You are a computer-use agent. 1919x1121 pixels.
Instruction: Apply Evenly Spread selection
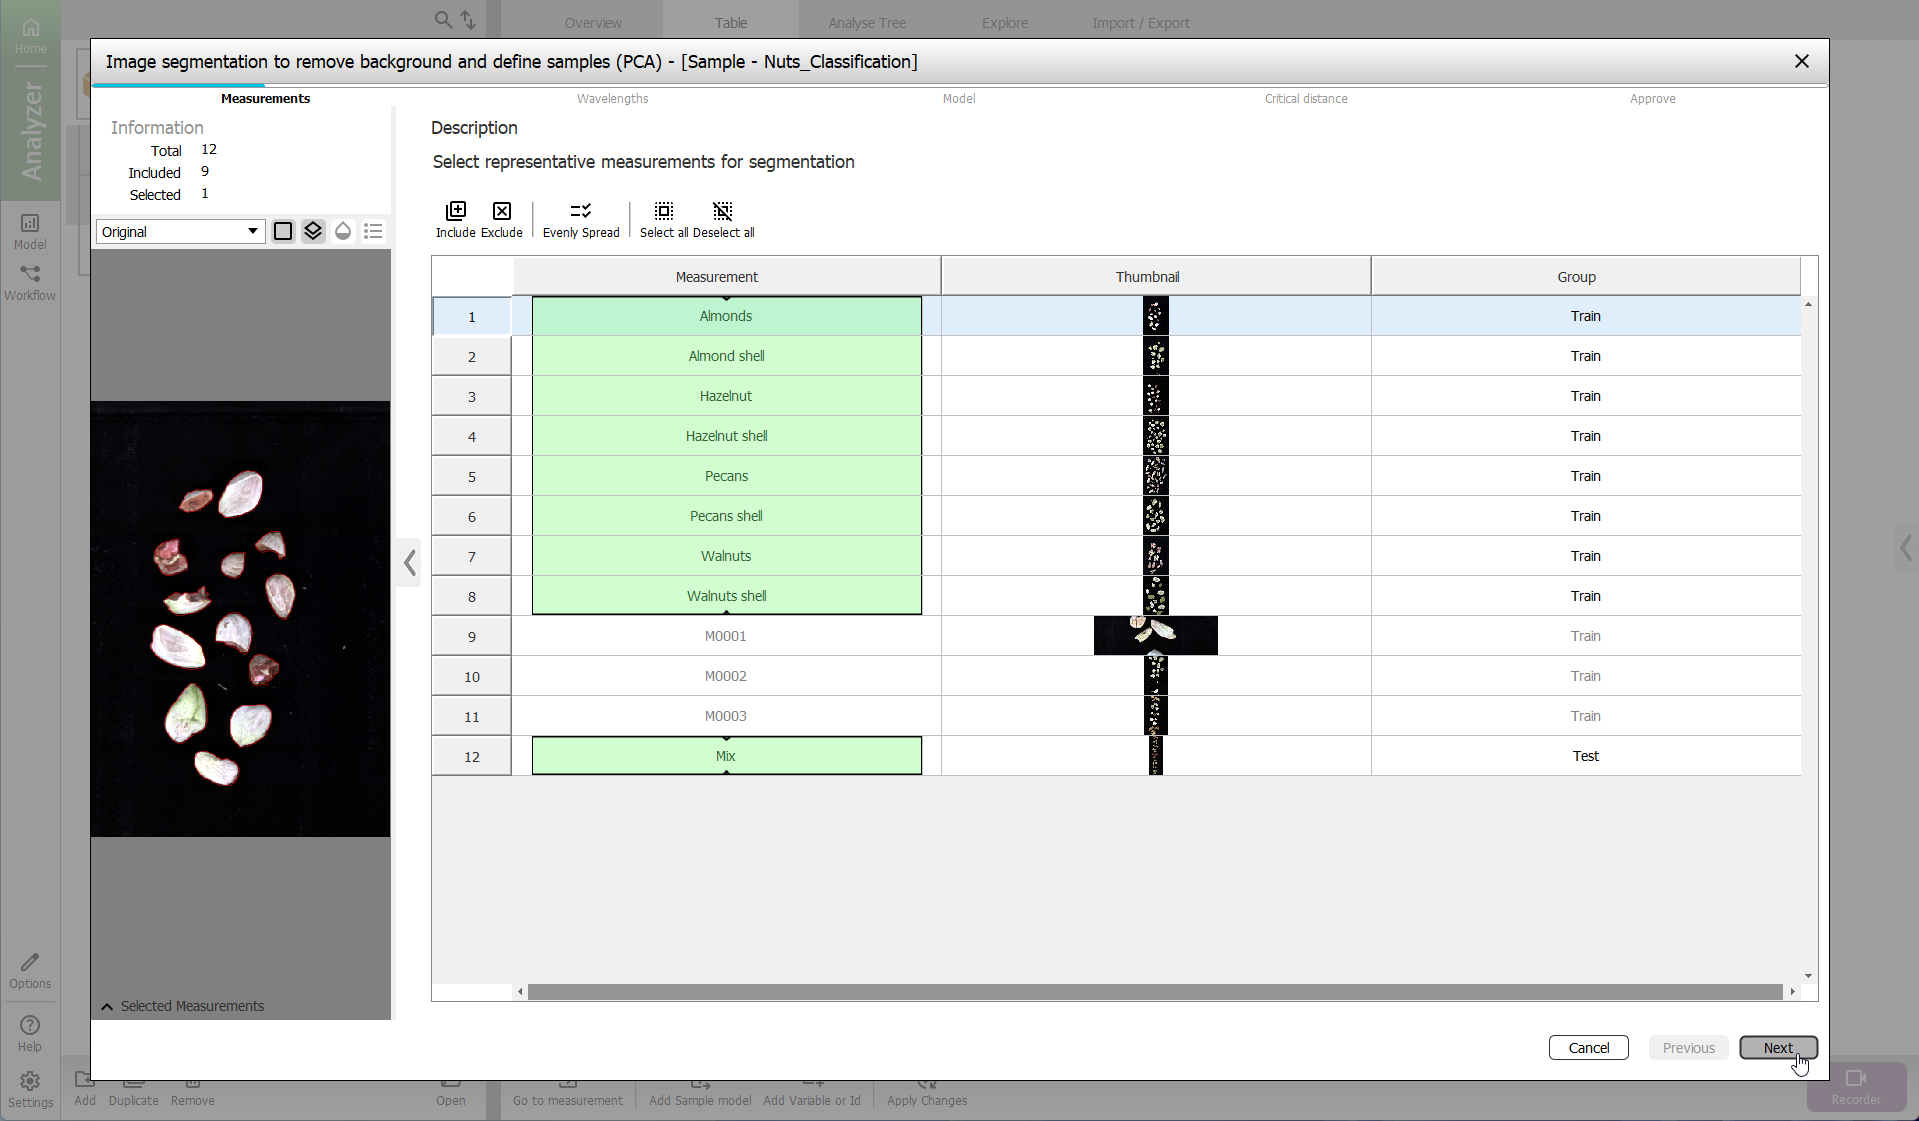[581, 212]
